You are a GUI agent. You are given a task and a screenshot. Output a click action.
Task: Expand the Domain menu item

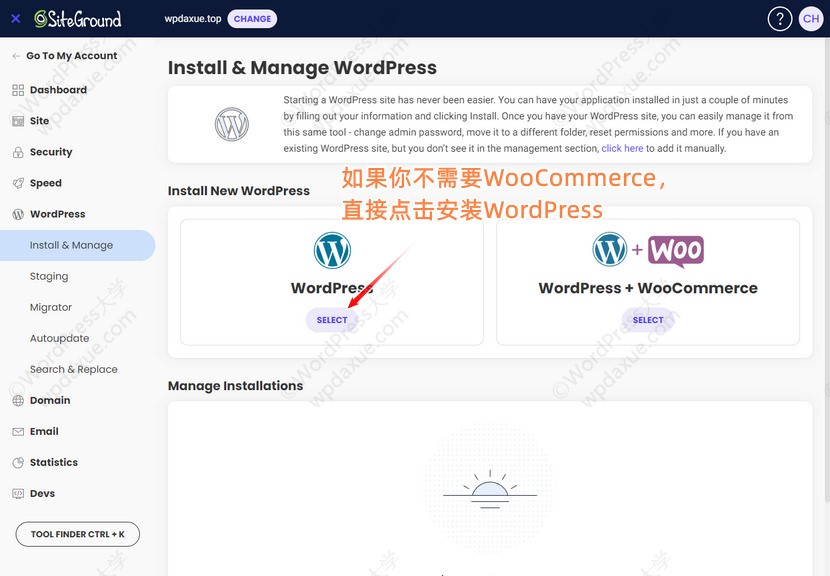(x=50, y=400)
